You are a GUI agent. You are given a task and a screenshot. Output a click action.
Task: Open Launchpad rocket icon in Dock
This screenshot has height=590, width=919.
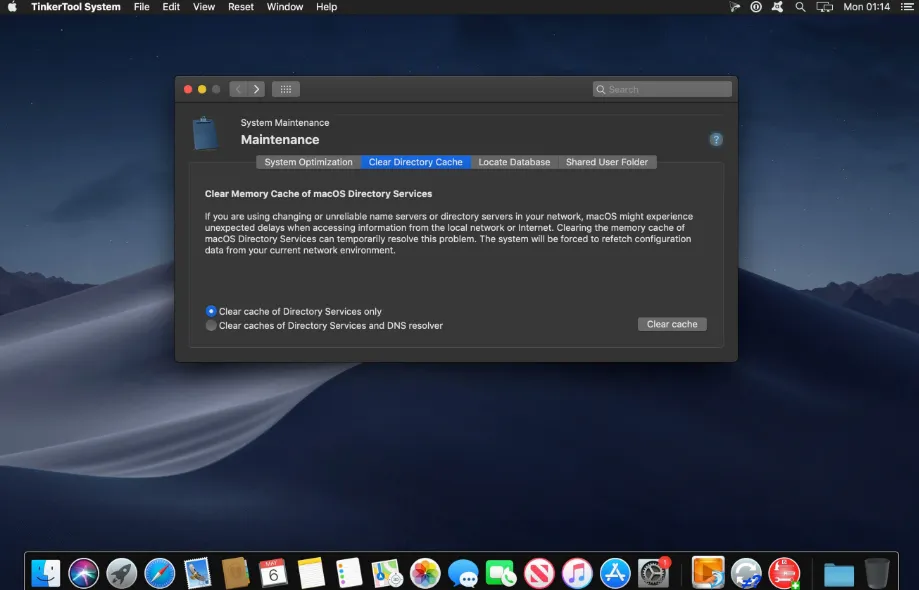pos(121,572)
